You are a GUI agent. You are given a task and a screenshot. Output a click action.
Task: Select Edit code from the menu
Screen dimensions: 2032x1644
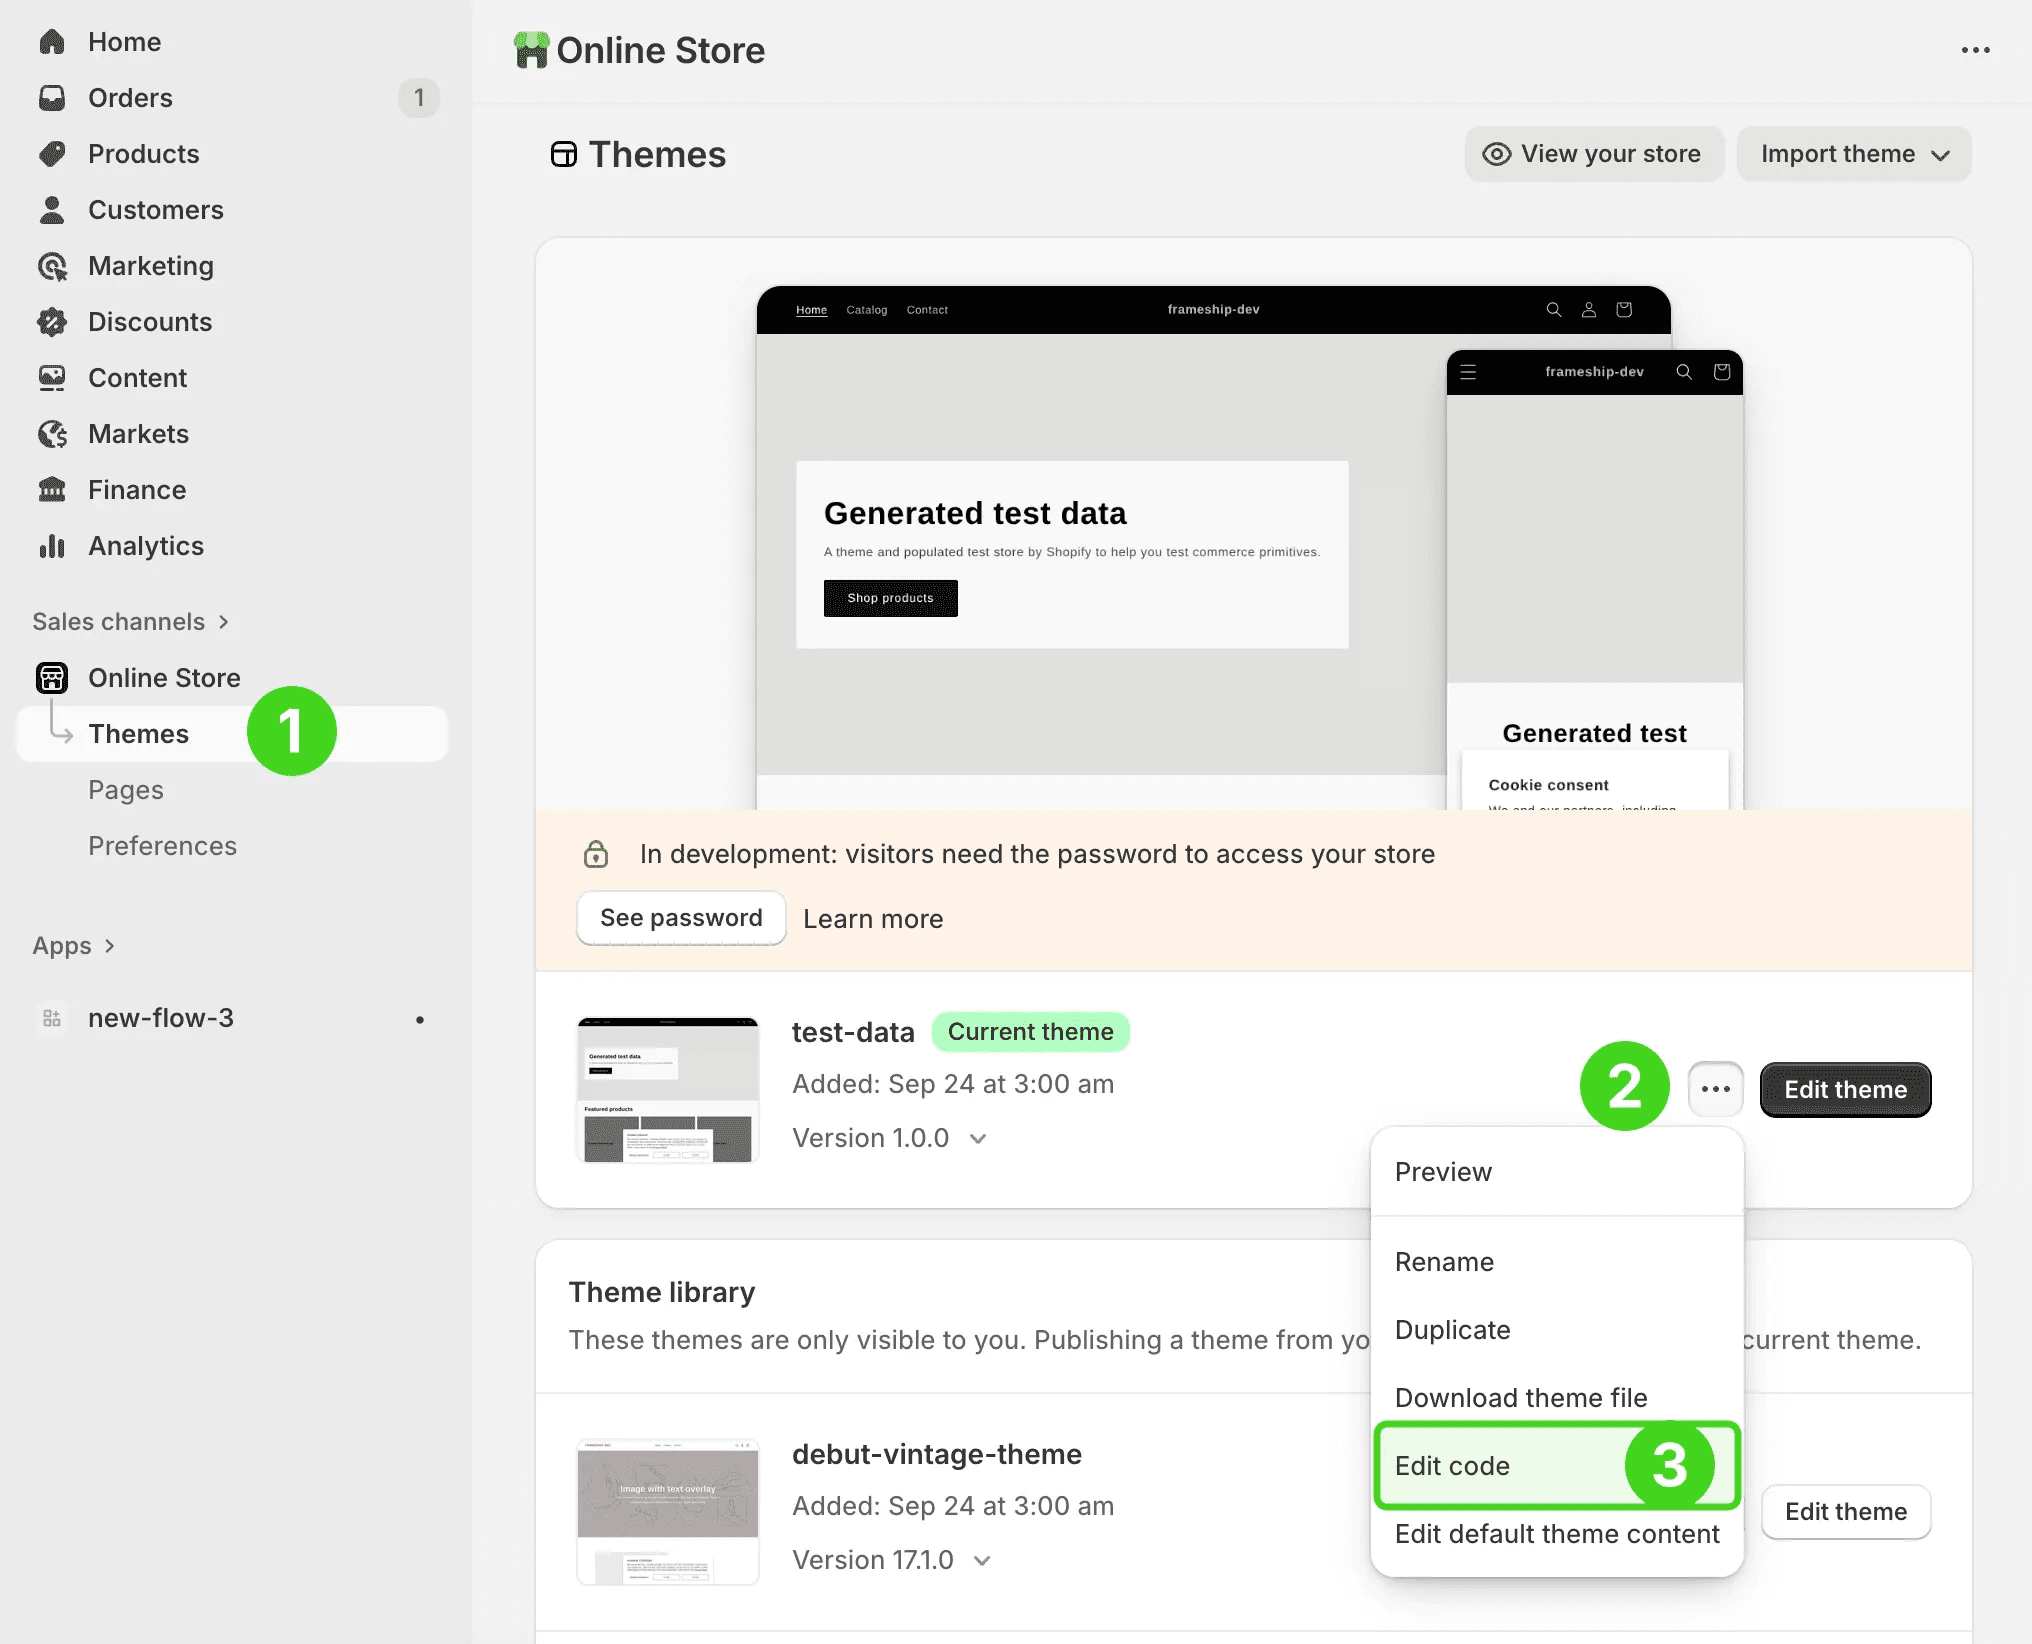tap(1452, 1466)
